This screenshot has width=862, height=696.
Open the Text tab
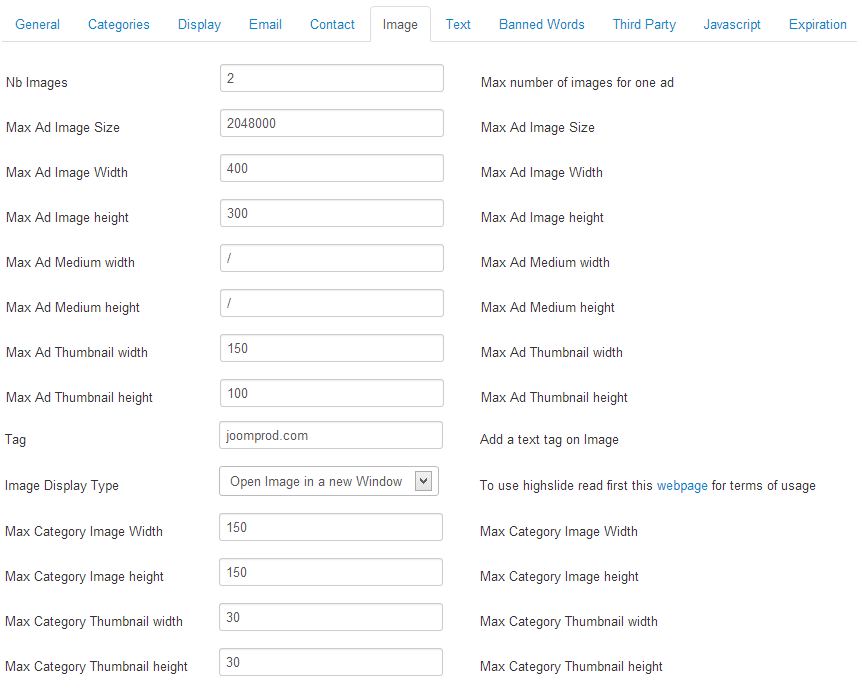pos(458,25)
